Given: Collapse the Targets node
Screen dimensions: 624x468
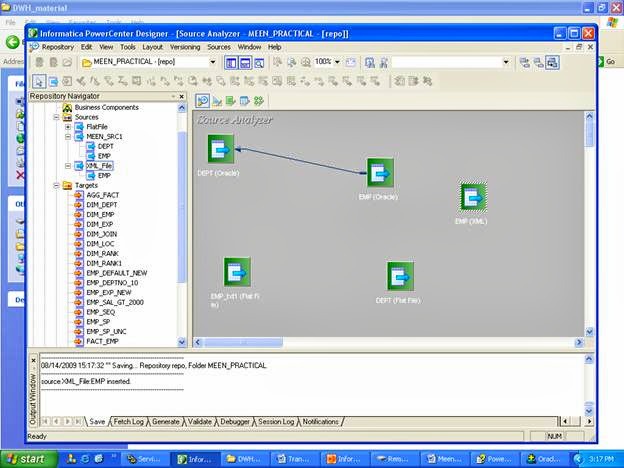Looking at the screenshot, I should 57,185.
